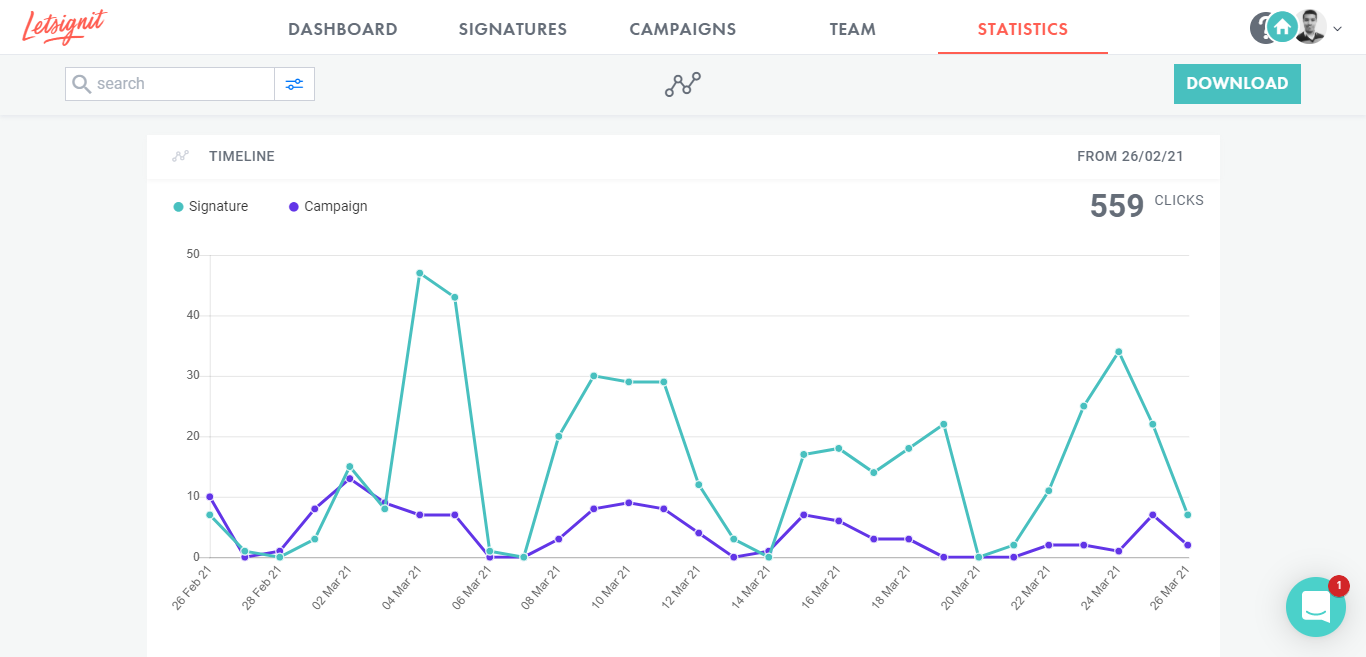Toggle the Signature series in the chart legend
1366x657 pixels.
click(x=211, y=206)
